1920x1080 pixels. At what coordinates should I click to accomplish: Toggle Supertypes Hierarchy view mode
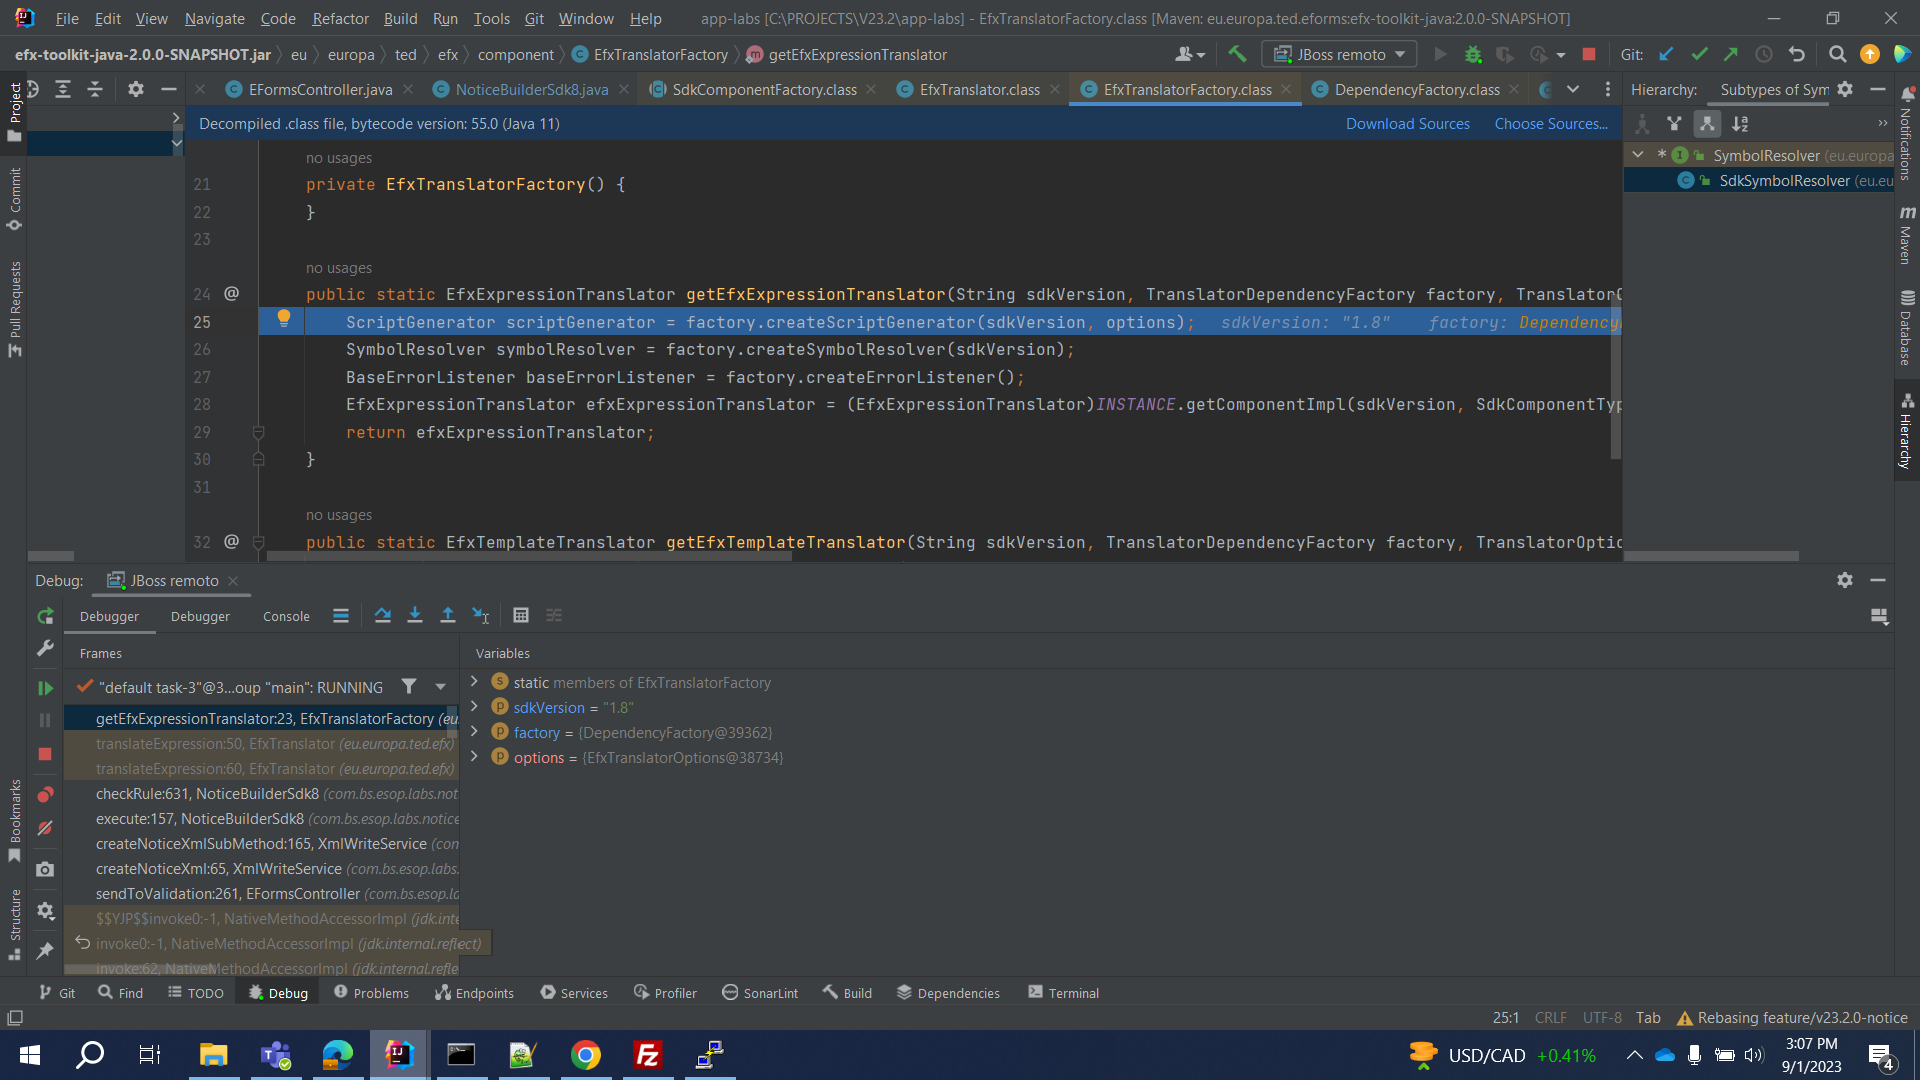[x=1675, y=124]
